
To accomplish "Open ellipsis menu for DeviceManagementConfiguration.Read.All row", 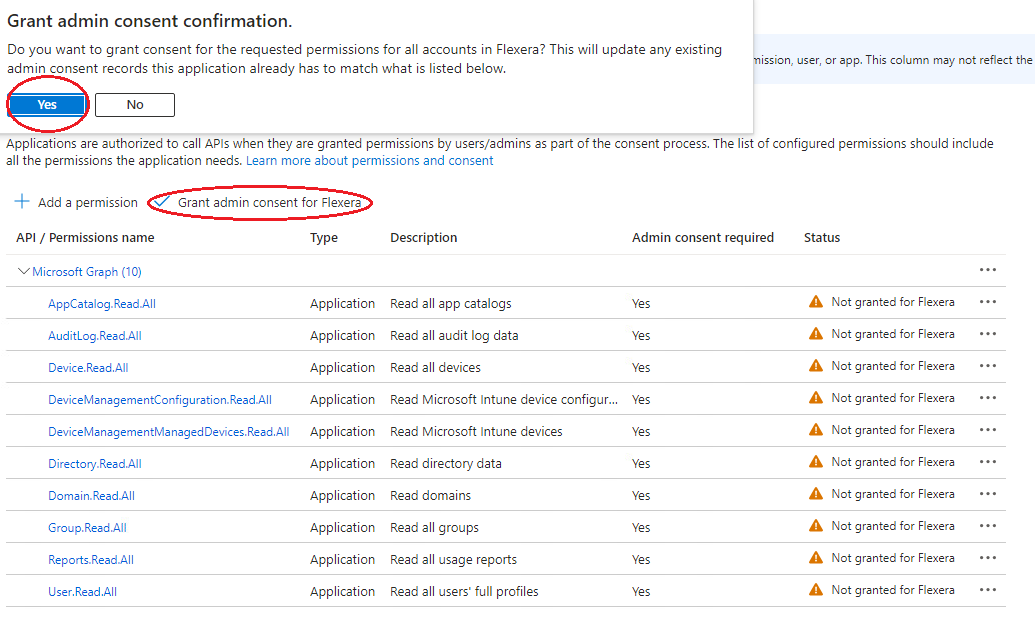I will tap(988, 398).
